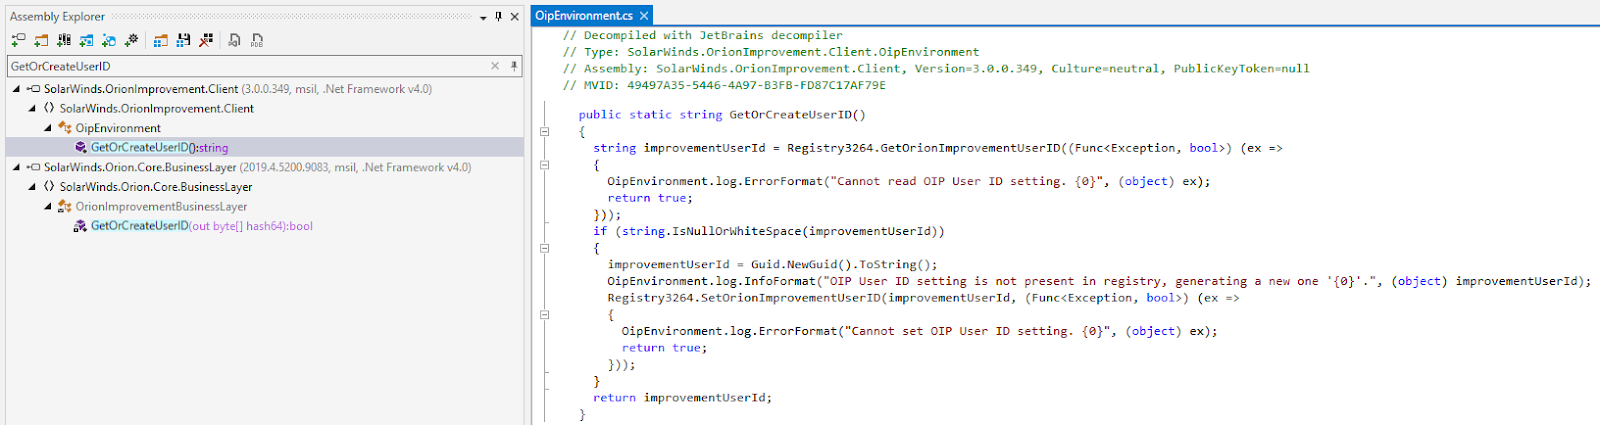Click the final return improvementUserId statement
Screen dimensions: 1600x425
[x=682, y=398]
